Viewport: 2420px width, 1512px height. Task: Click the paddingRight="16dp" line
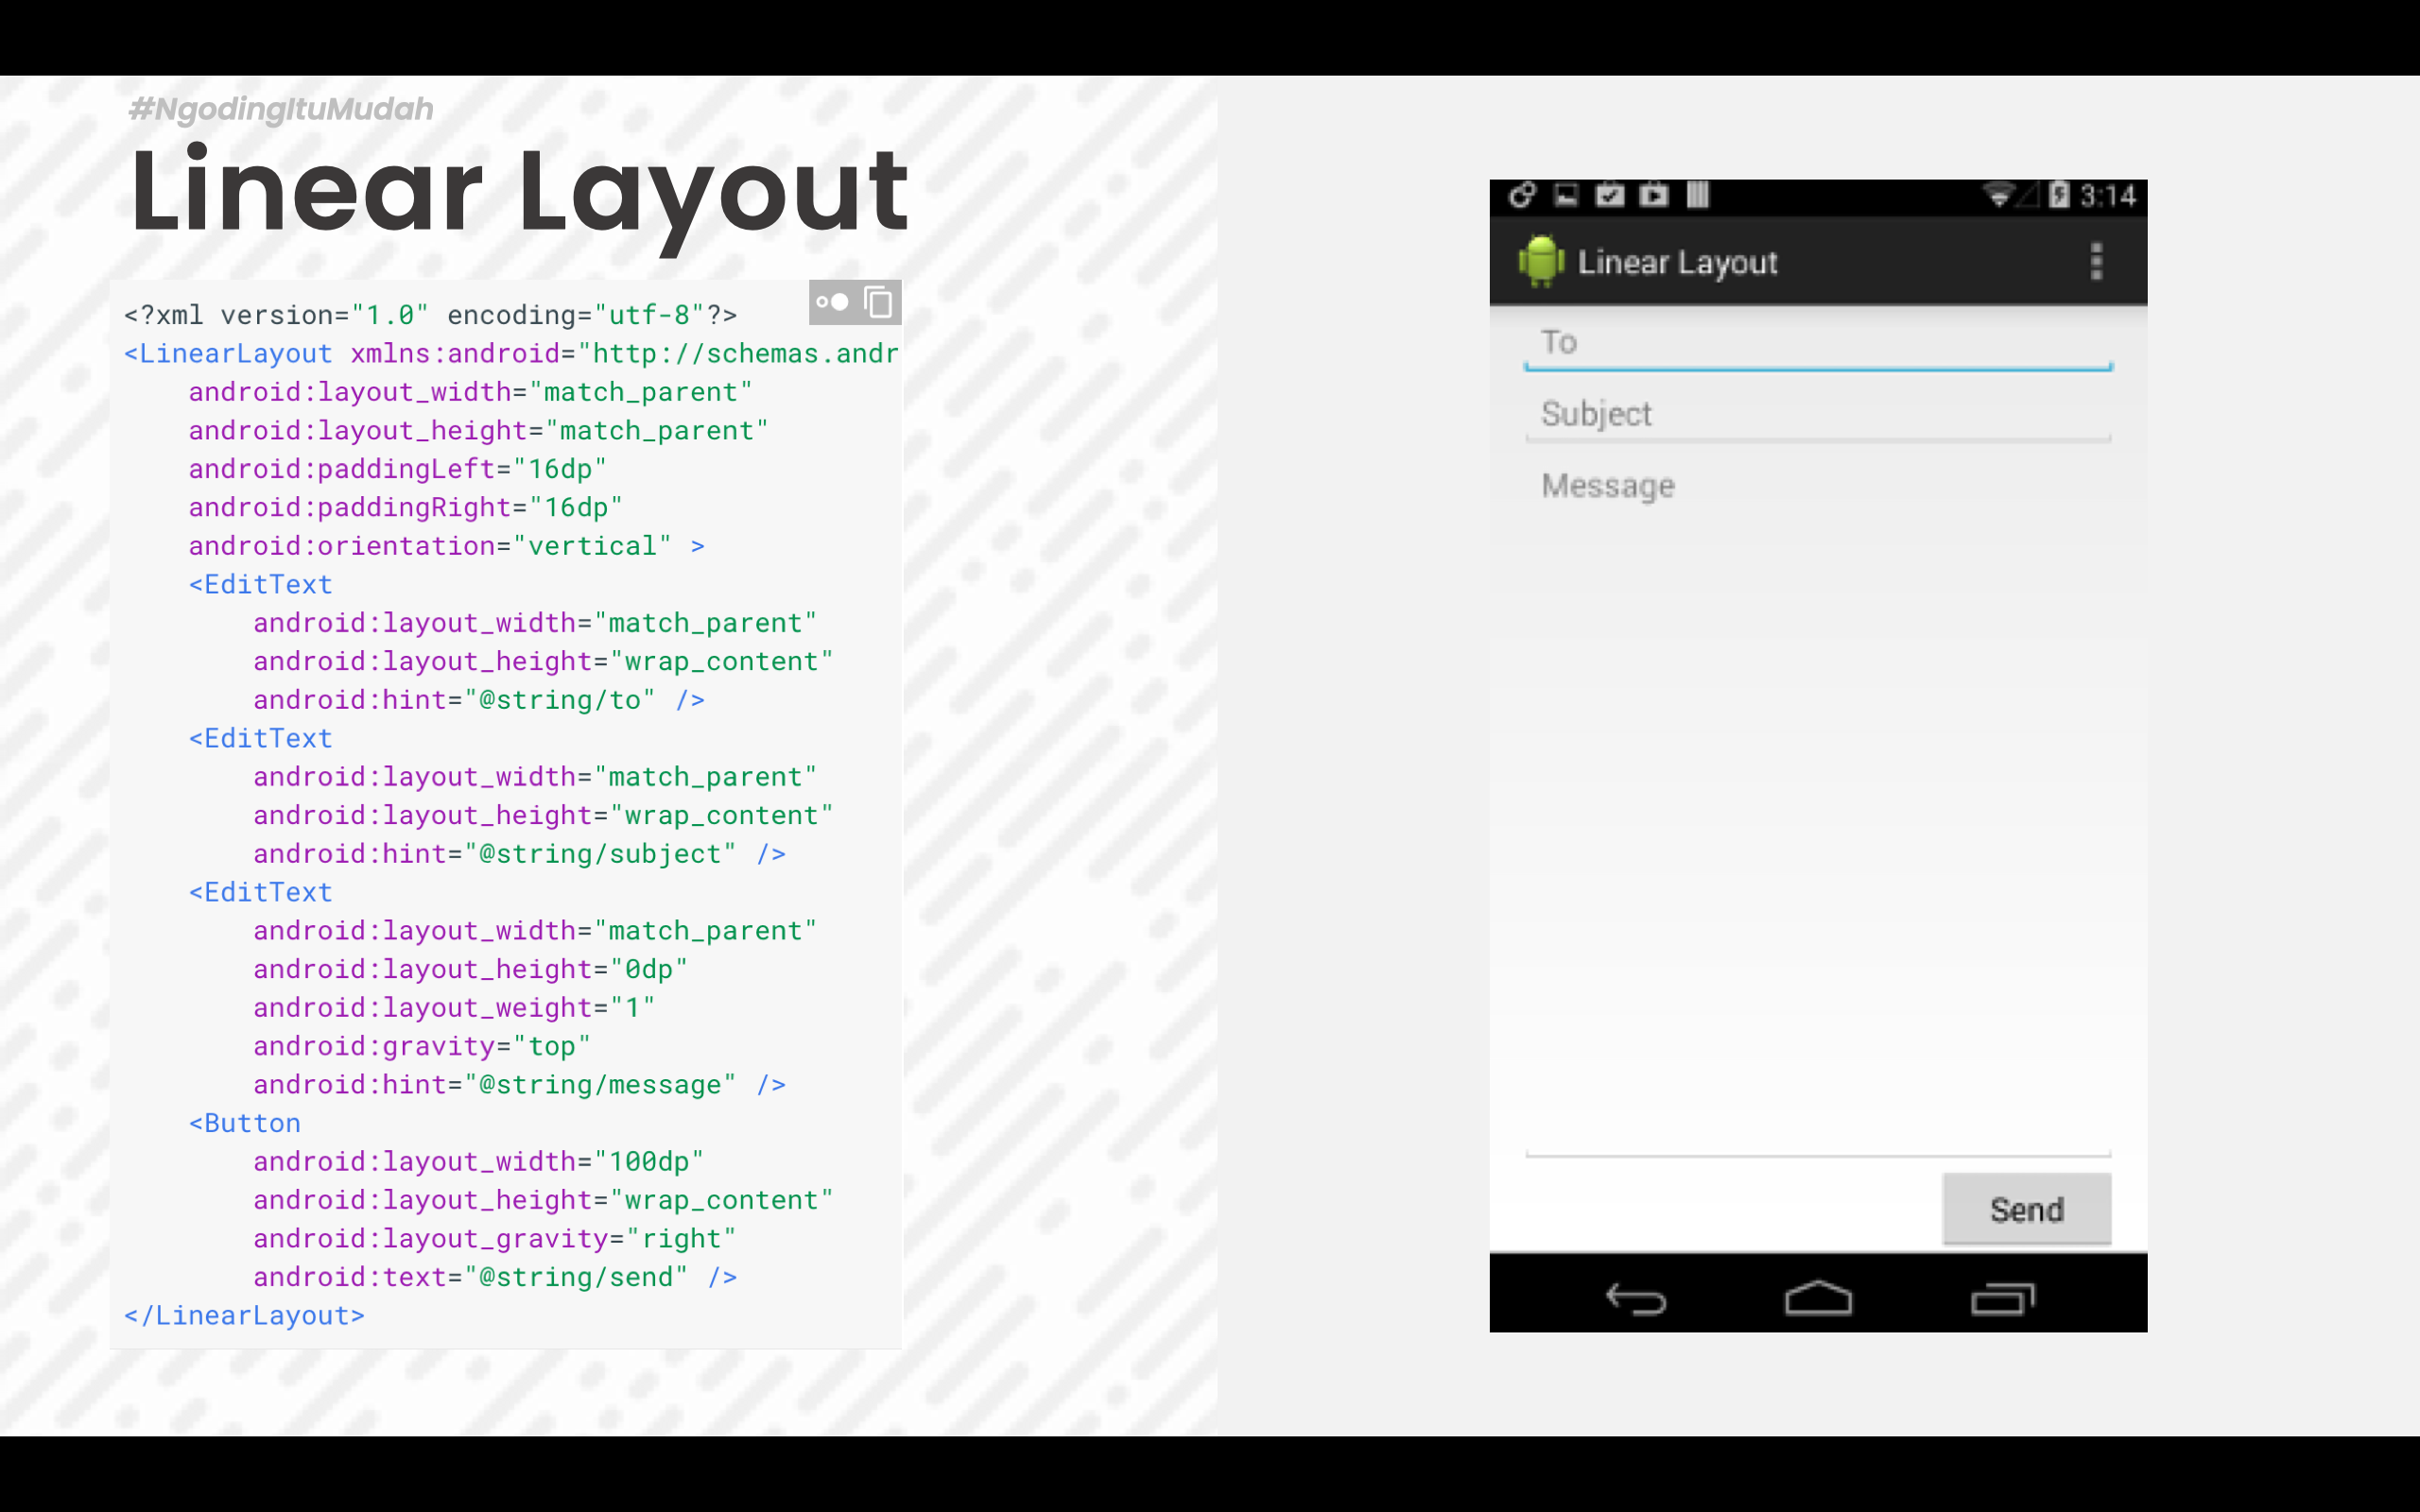click(x=406, y=508)
